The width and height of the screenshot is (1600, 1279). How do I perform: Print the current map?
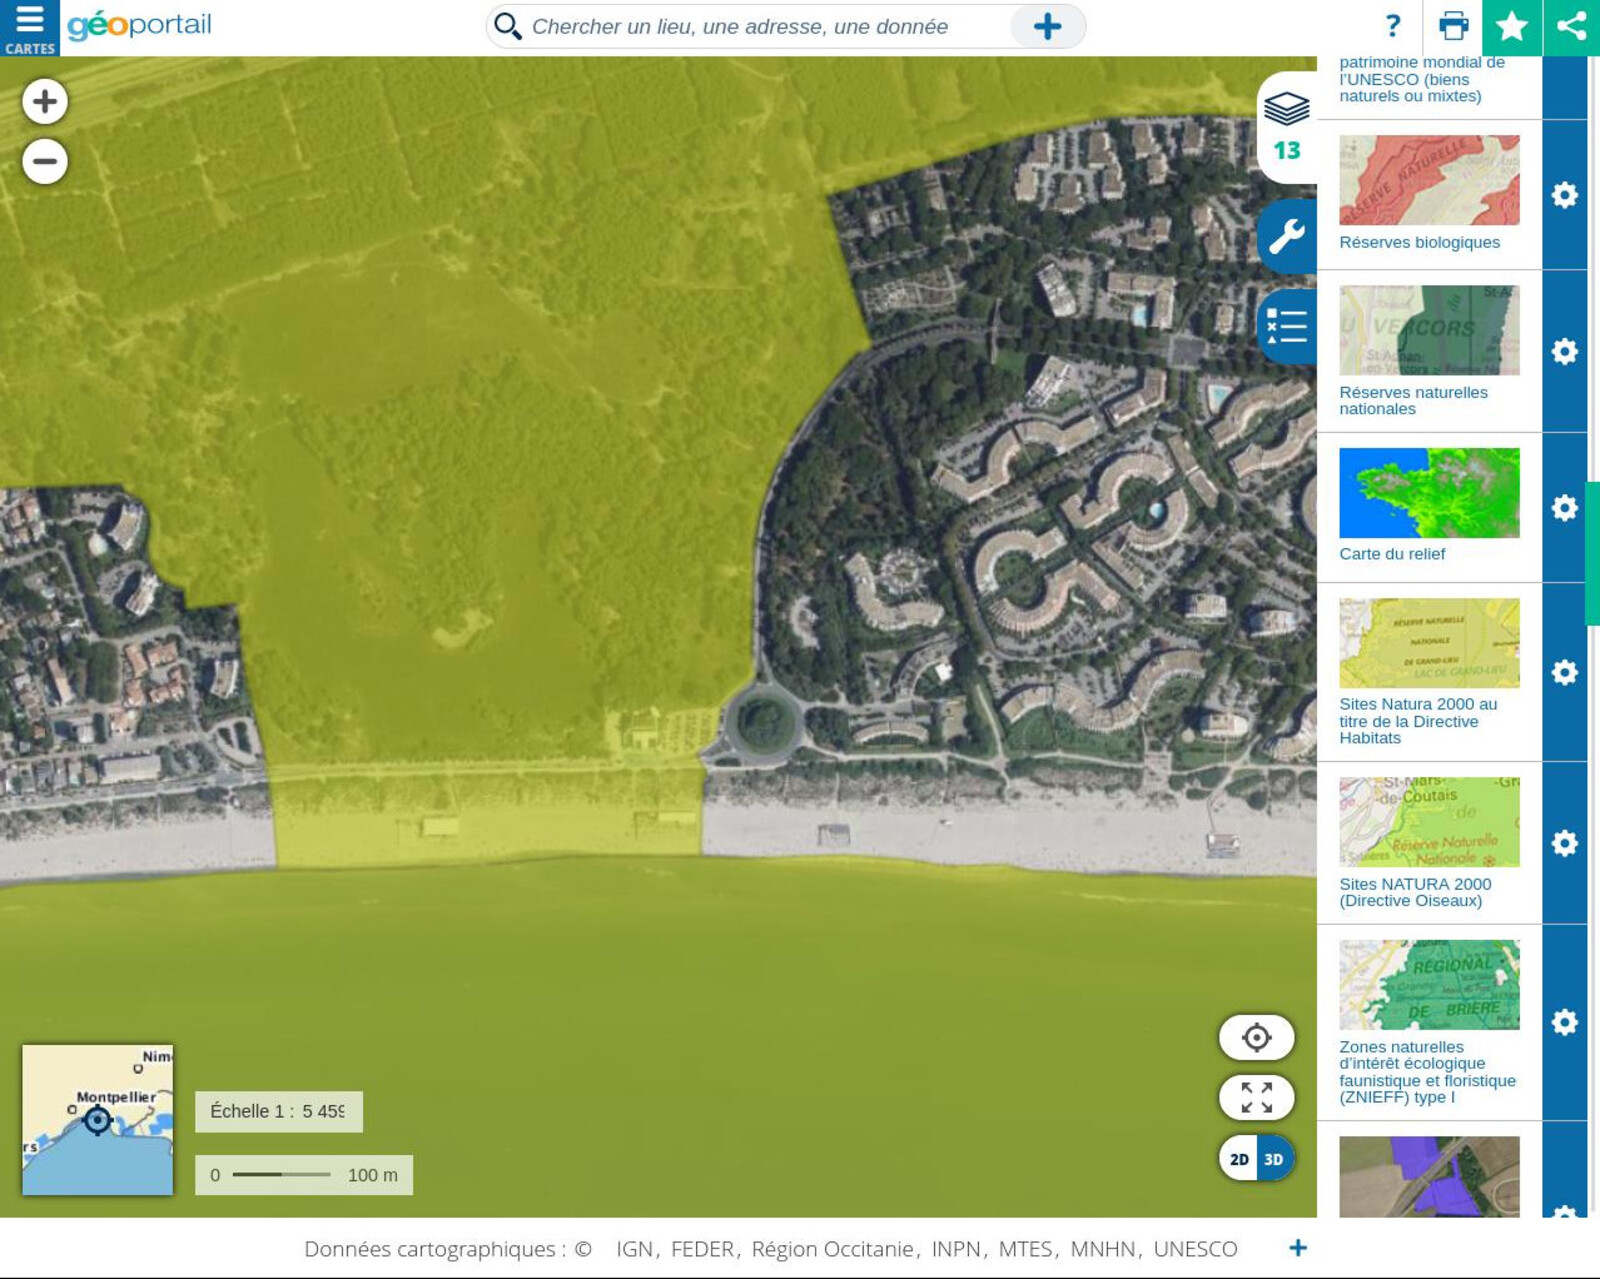[x=1453, y=26]
